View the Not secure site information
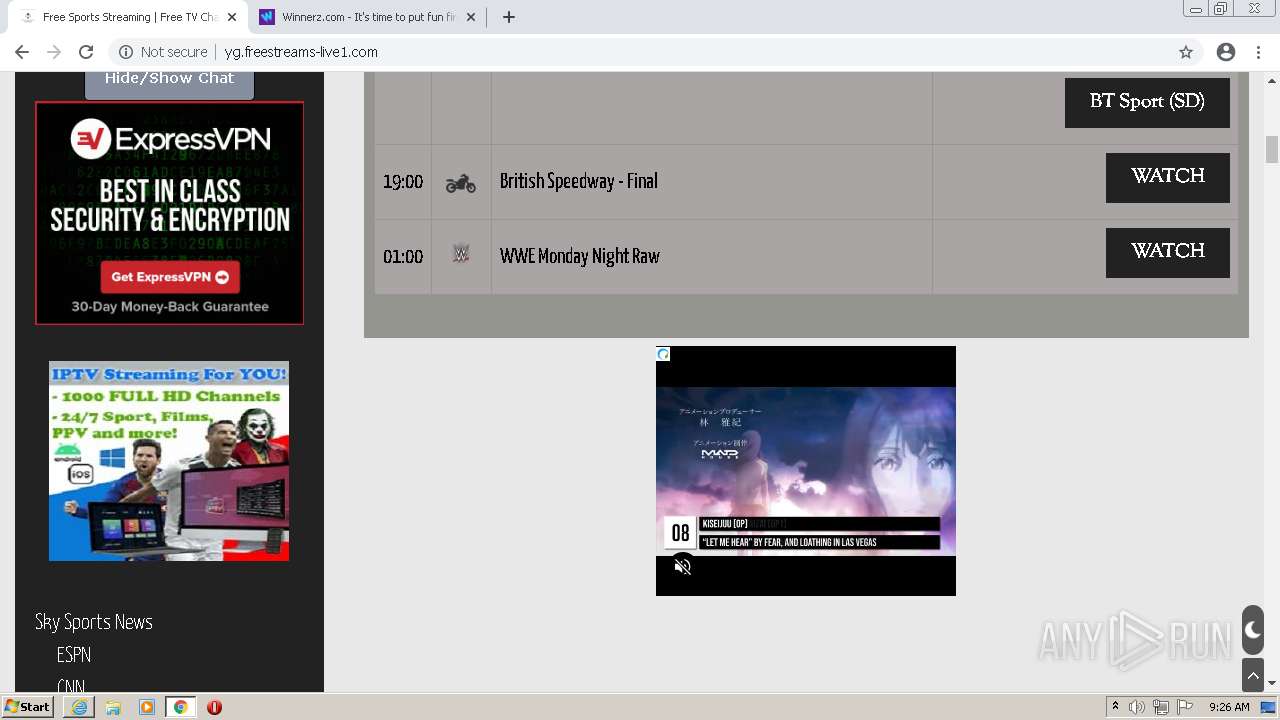This screenshot has height=720, width=1280. [163, 52]
